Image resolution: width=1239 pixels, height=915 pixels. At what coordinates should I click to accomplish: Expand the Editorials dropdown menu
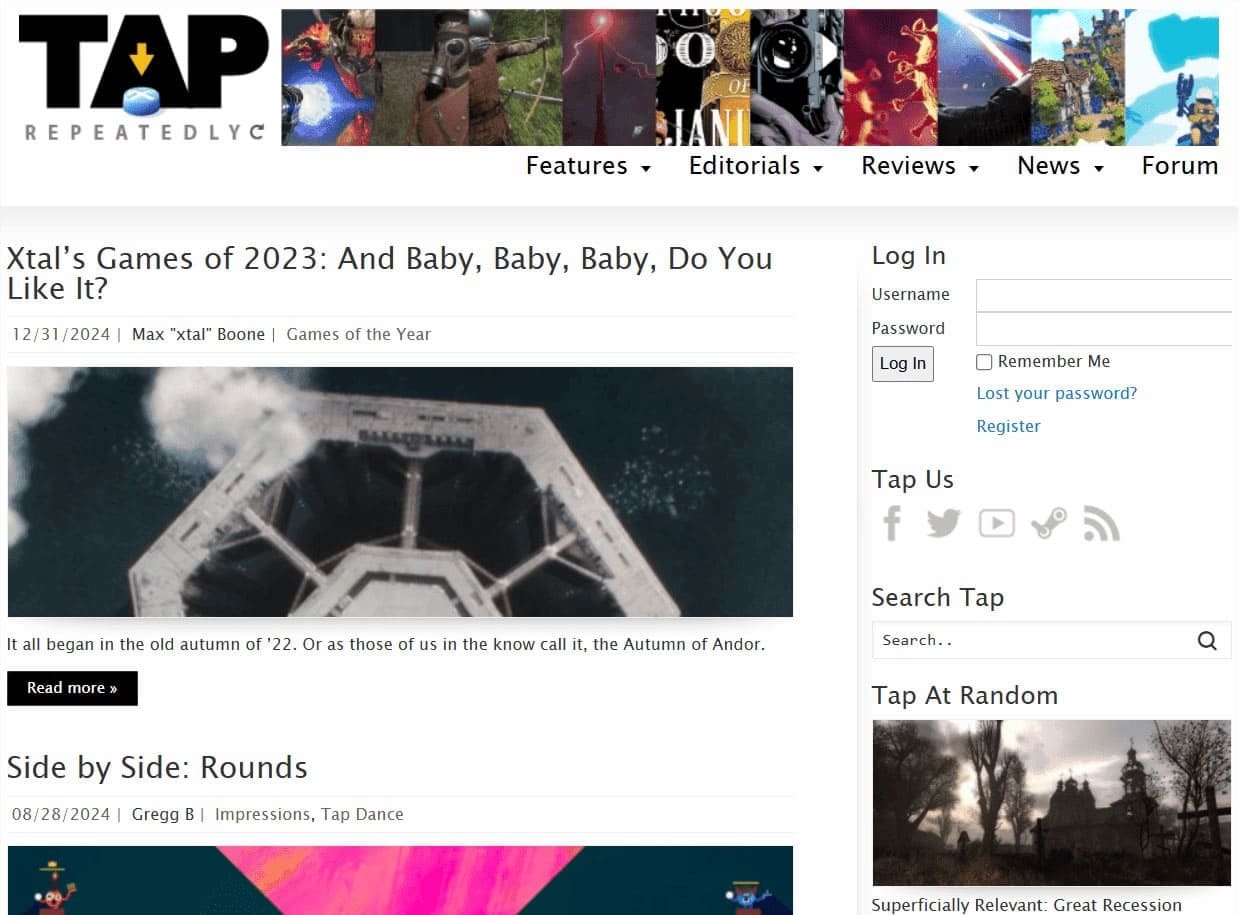[756, 166]
